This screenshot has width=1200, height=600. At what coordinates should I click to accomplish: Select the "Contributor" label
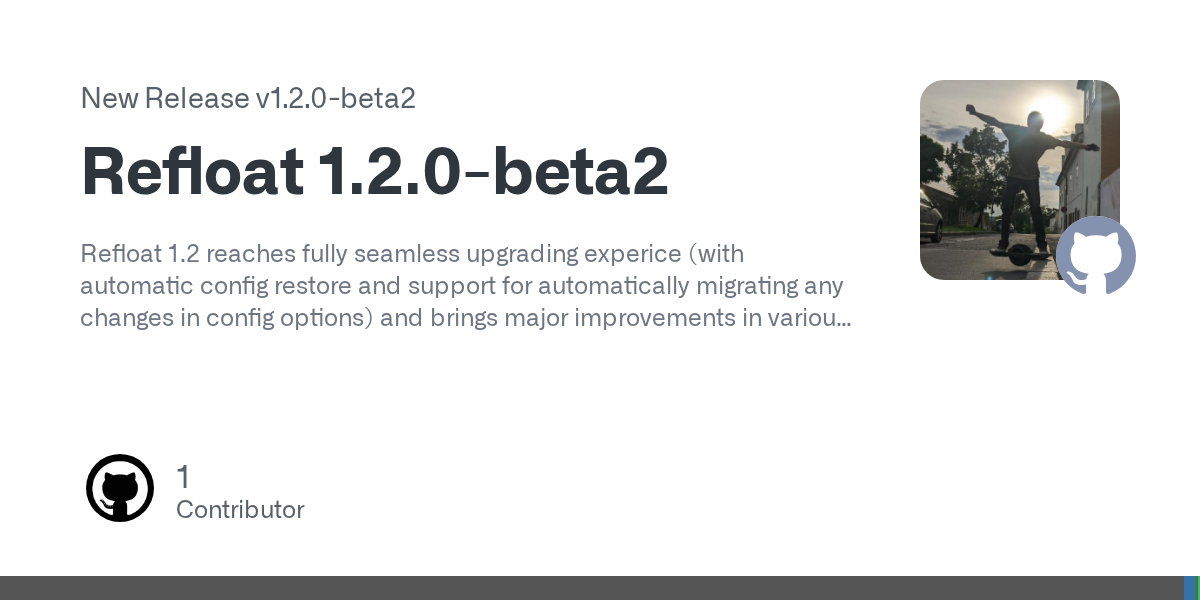coord(240,510)
